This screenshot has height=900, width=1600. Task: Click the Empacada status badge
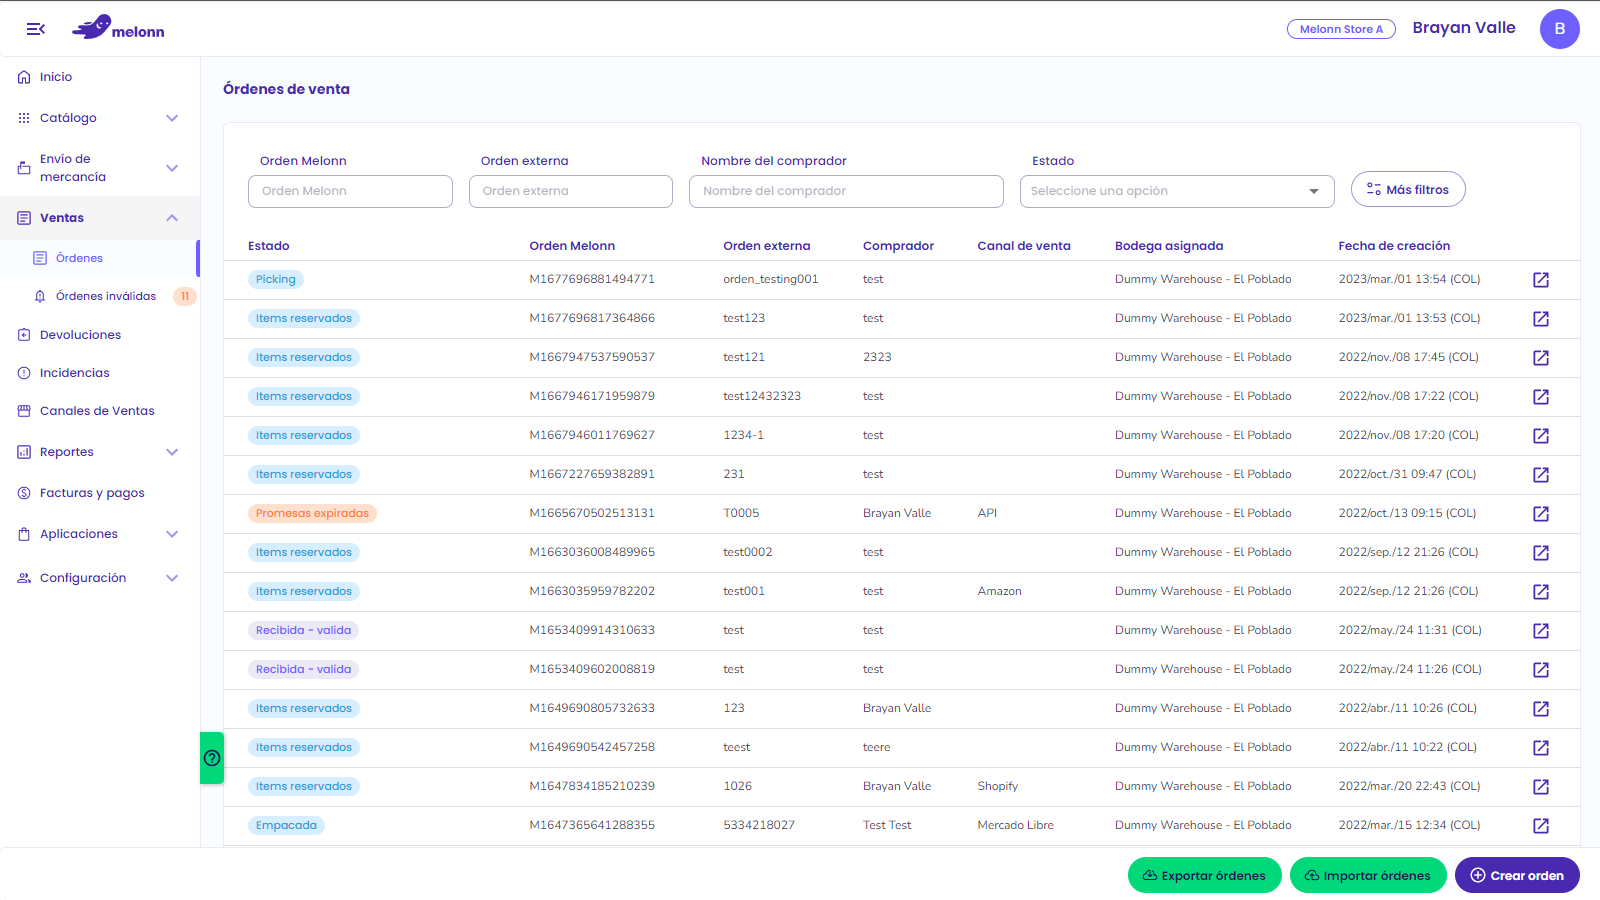286,826
